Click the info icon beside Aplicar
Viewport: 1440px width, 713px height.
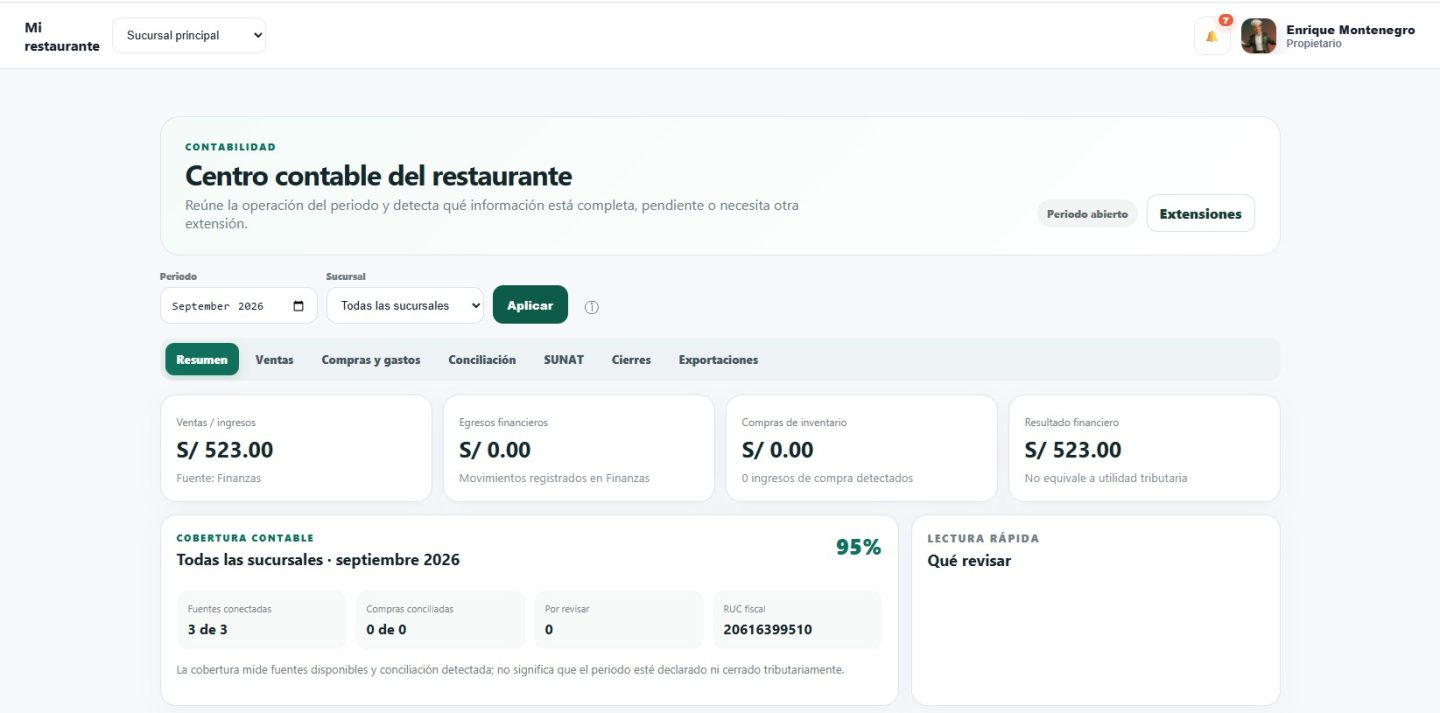tap(591, 307)
